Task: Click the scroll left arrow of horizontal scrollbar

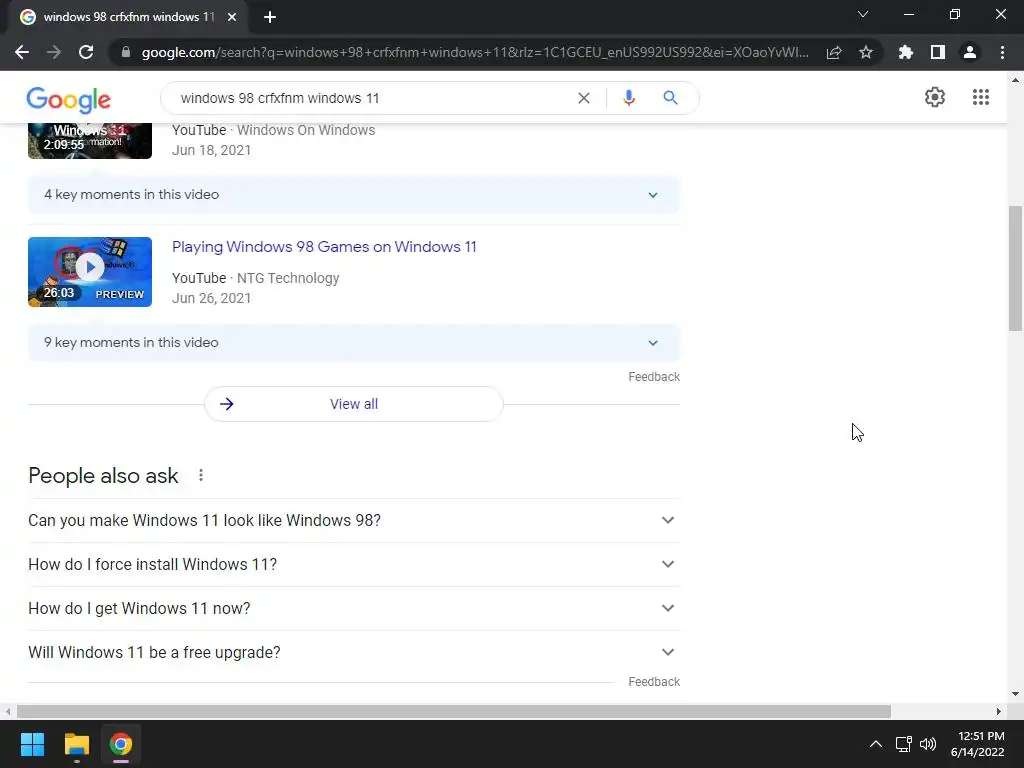Action: 8,711
